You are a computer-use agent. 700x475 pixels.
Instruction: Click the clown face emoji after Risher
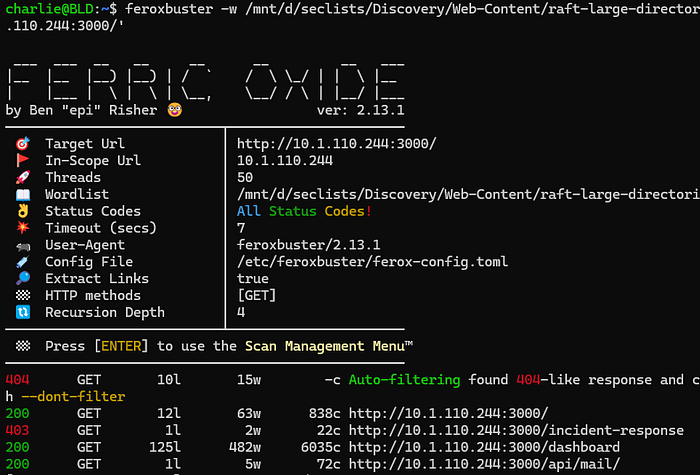[x=175, y=110]
